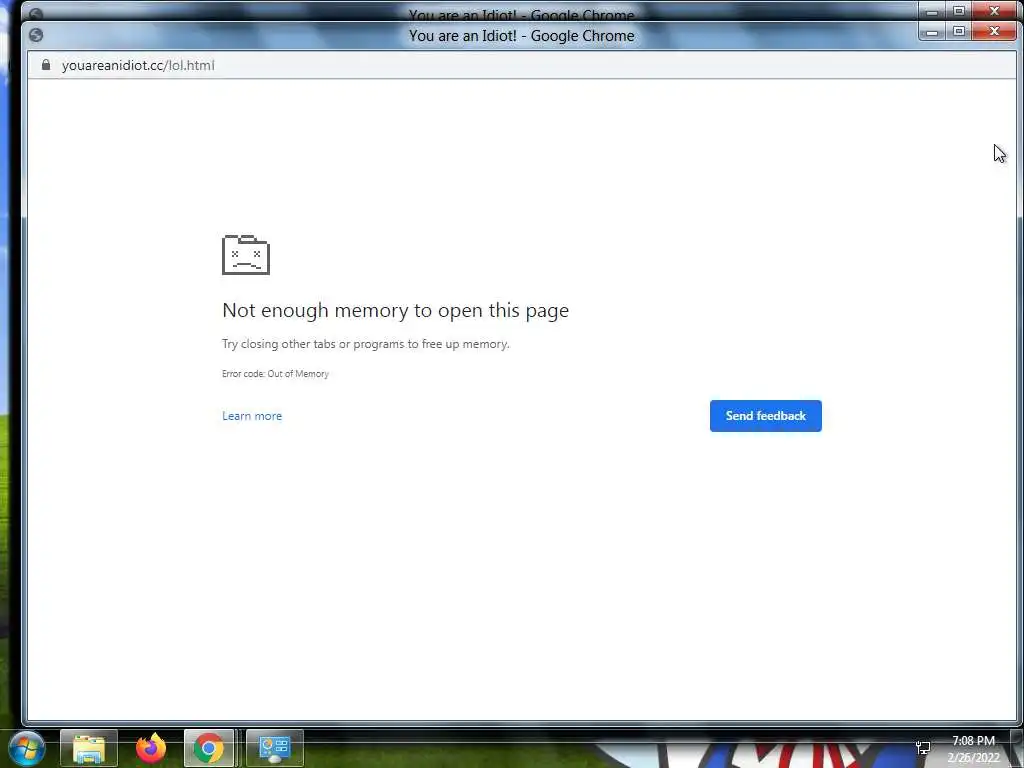1024x768 pixels.
Task: Click the sad folder crash icon
Action: (x=246, y=255)
